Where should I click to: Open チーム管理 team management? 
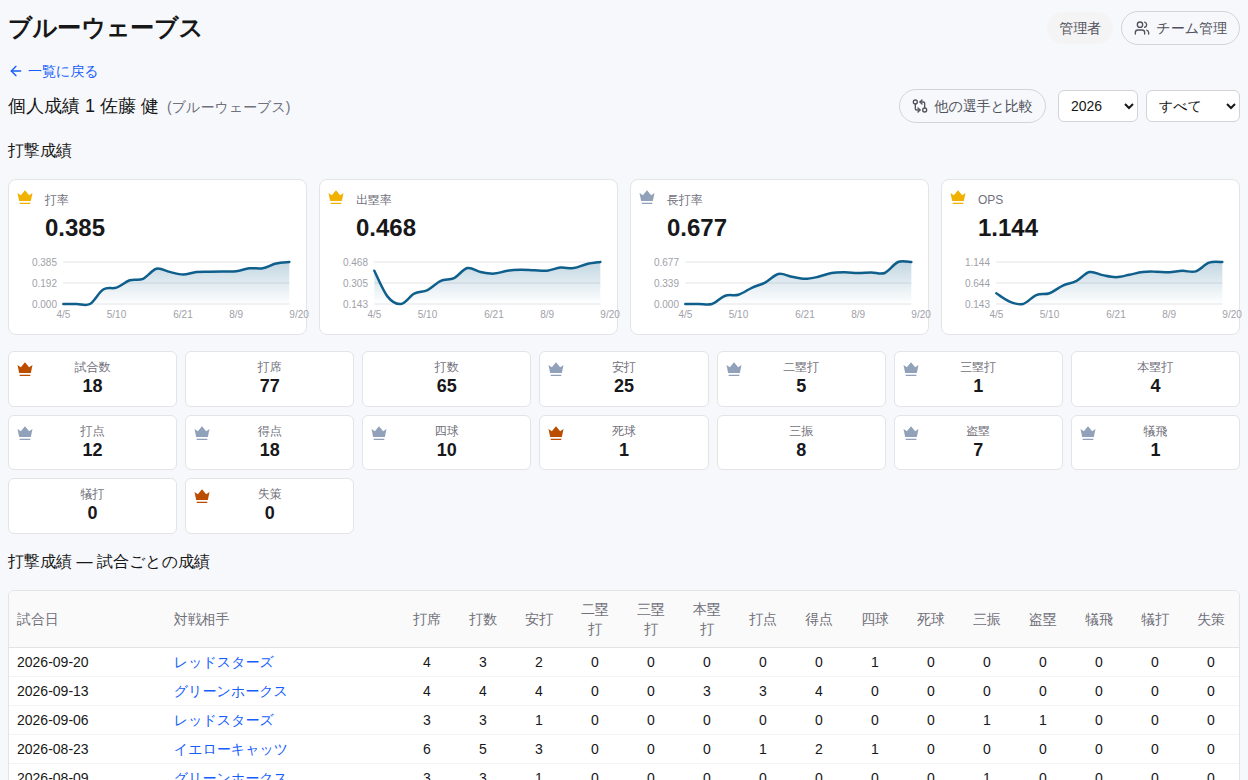(1180, 28)
